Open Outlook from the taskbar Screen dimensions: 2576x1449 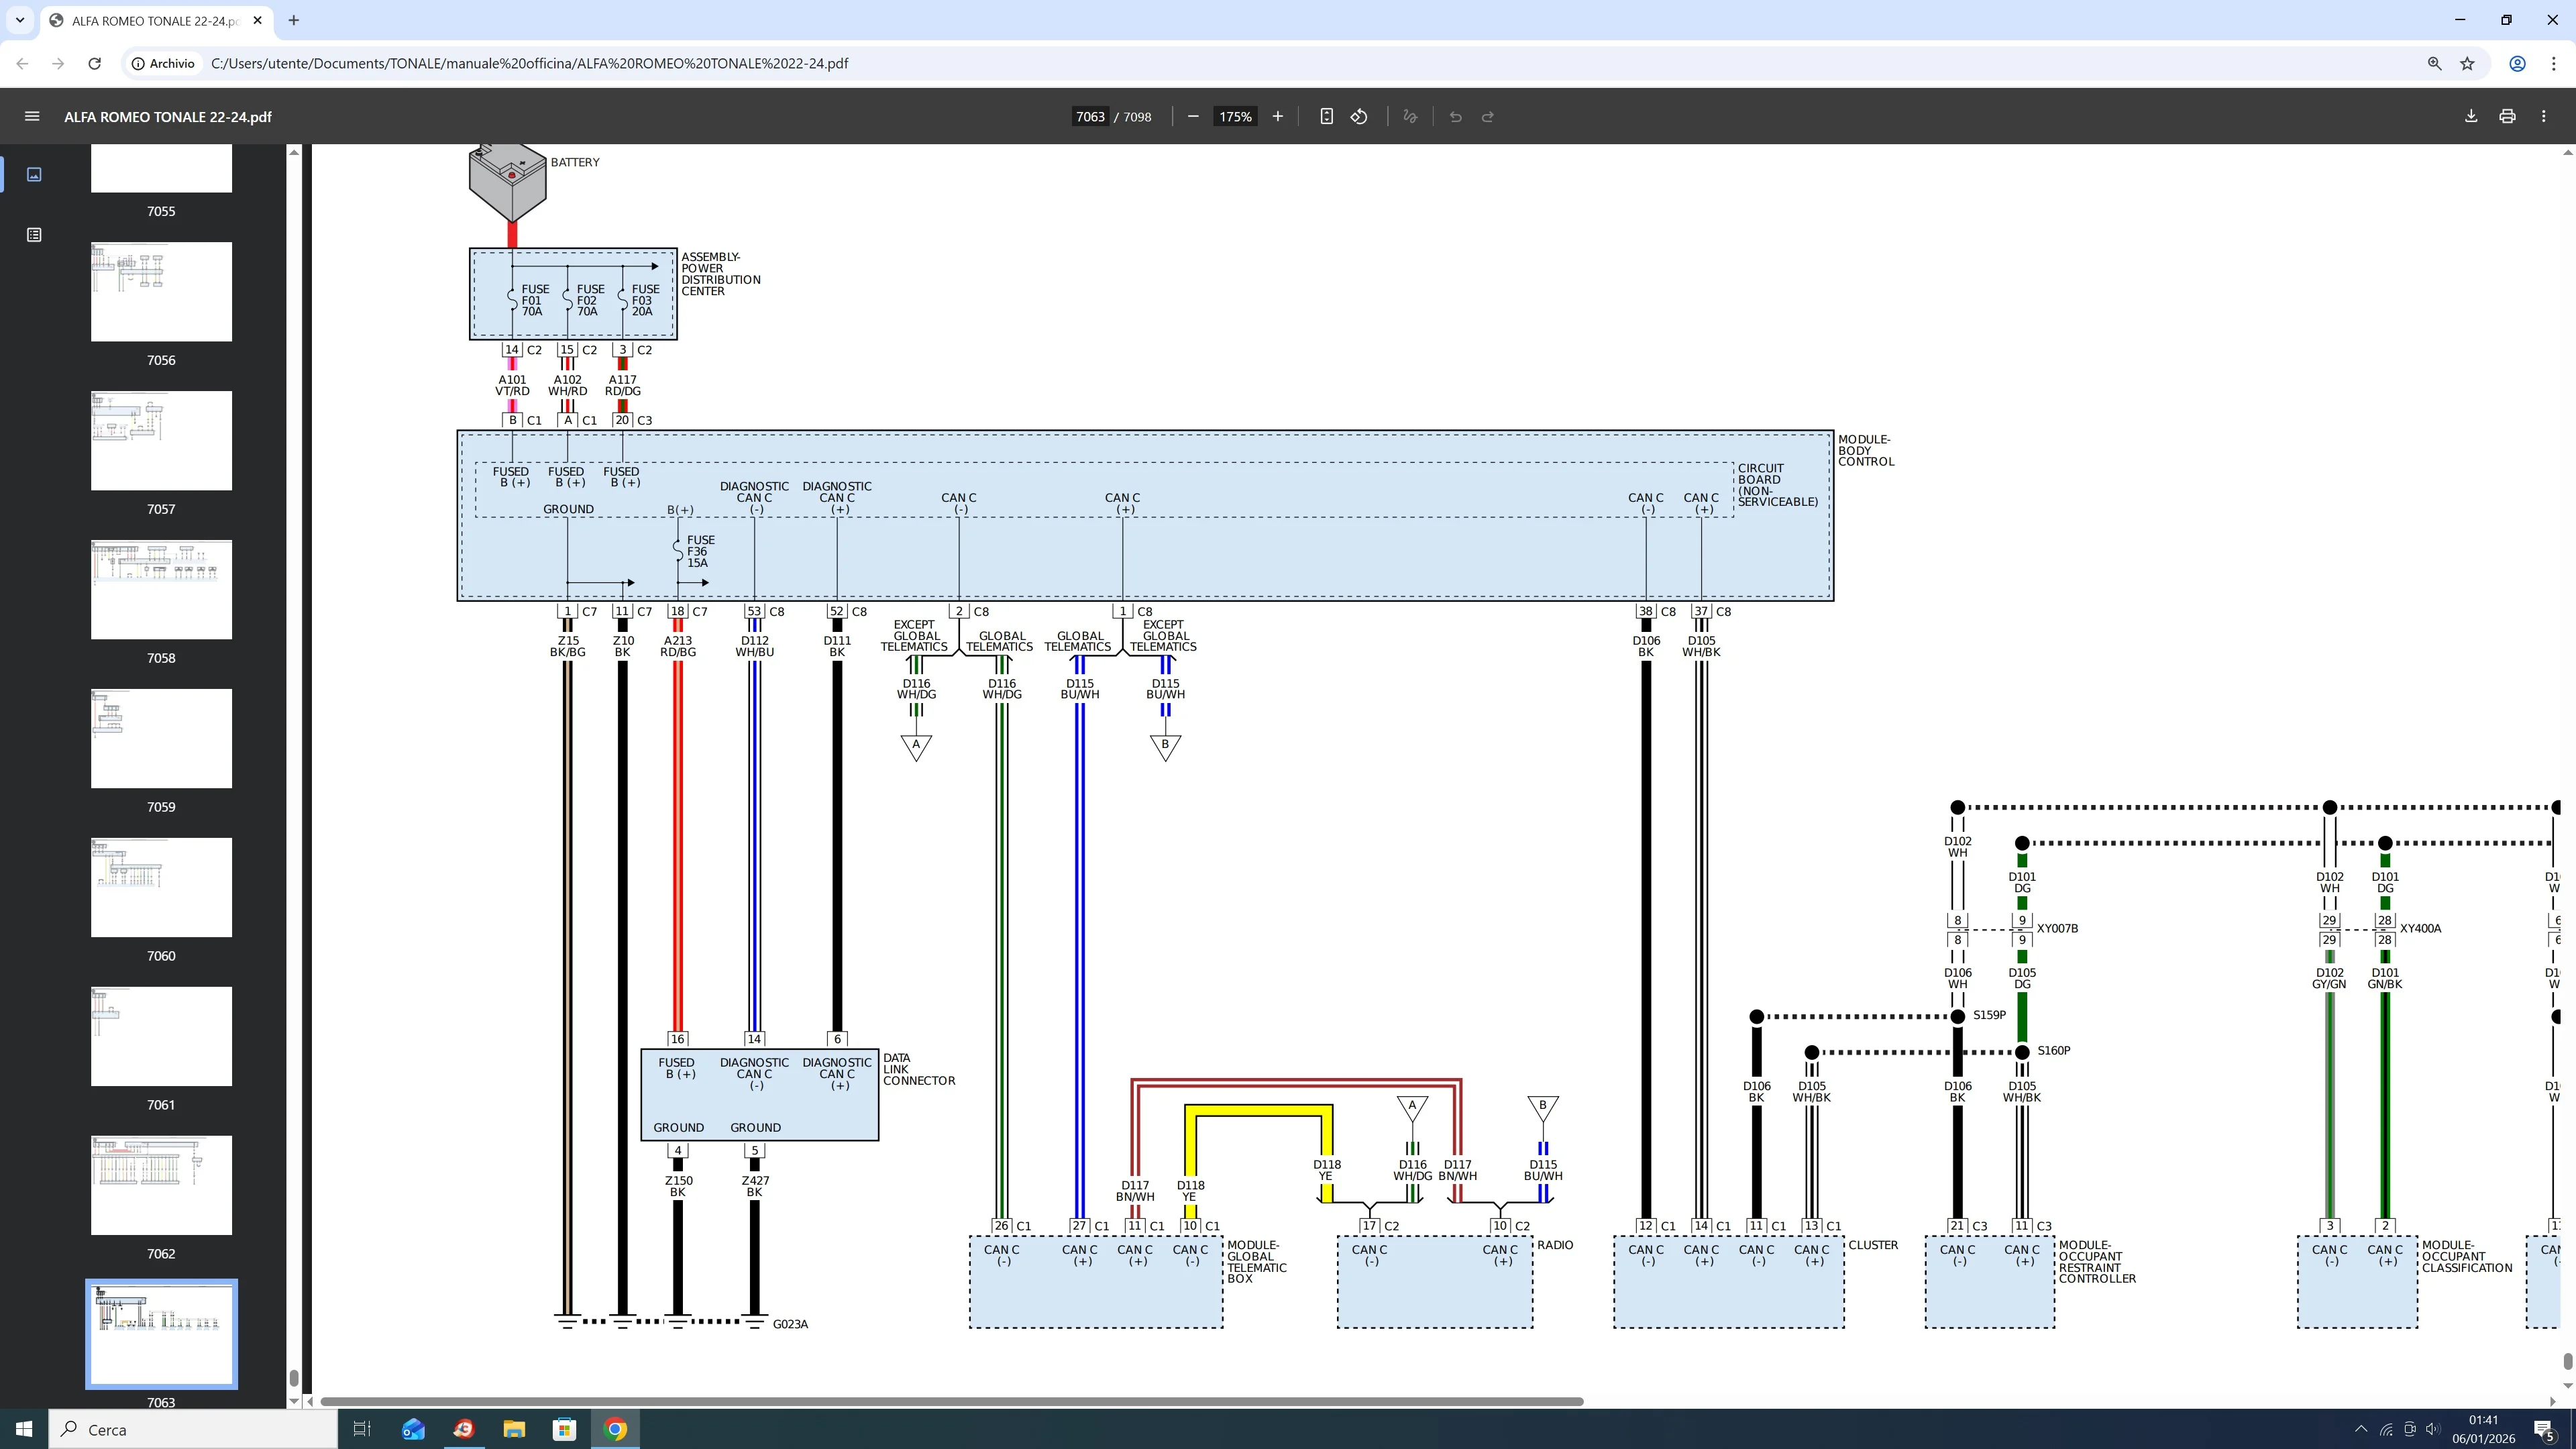(413, 1429)
